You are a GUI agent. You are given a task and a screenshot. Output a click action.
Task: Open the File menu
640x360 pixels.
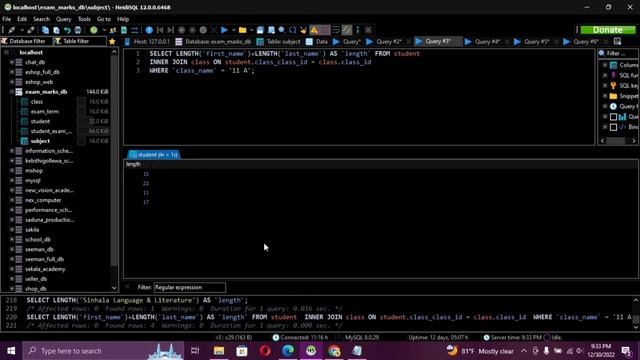point(7,19)
